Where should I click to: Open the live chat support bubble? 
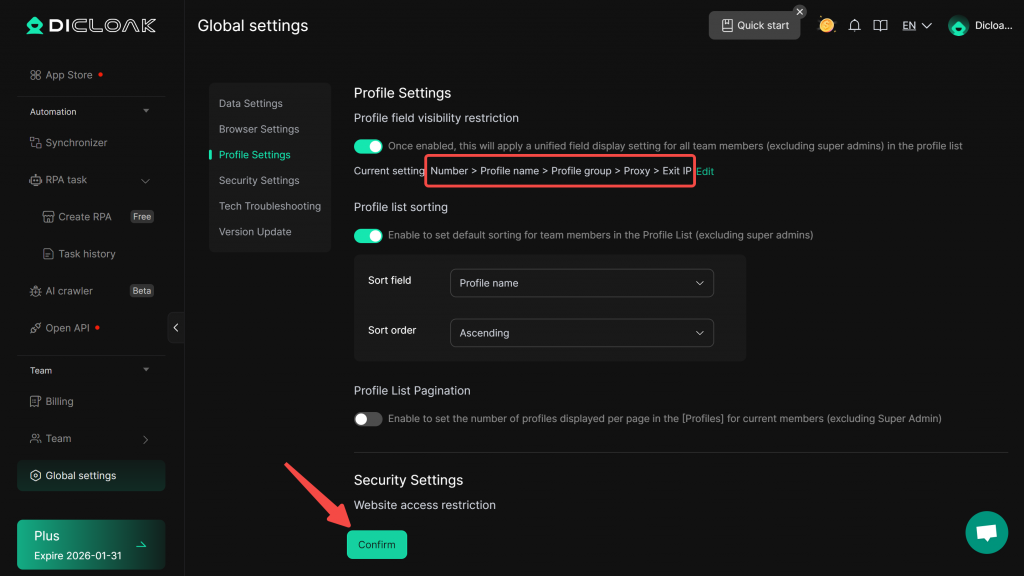click(986, 532)
